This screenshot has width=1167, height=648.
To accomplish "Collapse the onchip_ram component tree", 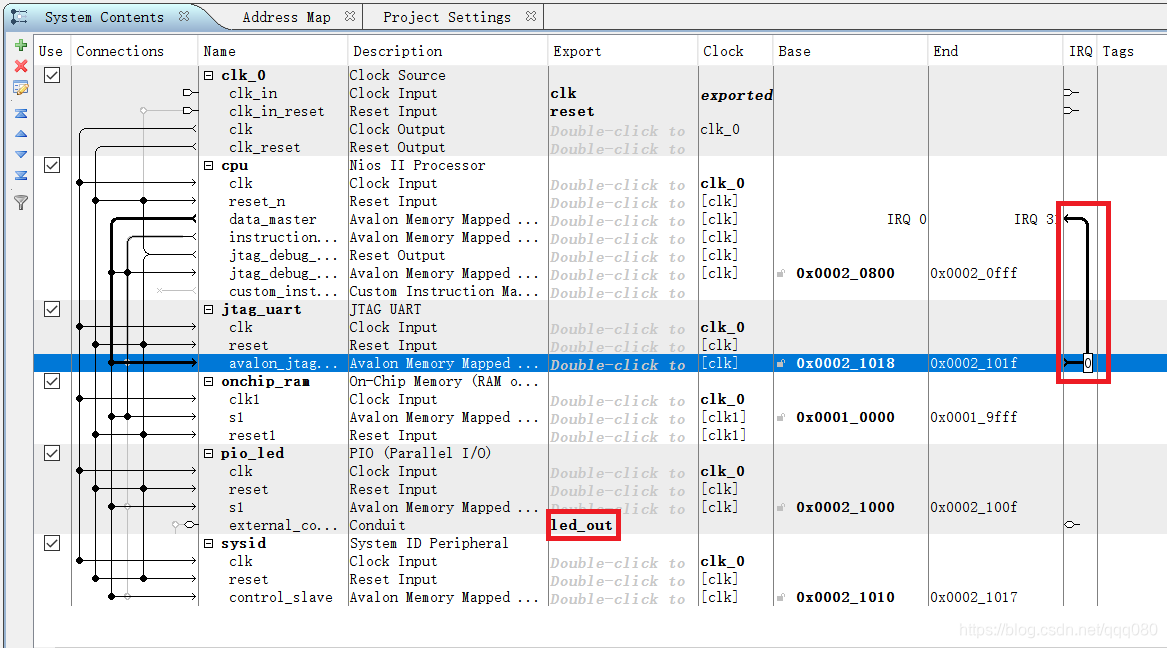I will click(x=209, y=381).
